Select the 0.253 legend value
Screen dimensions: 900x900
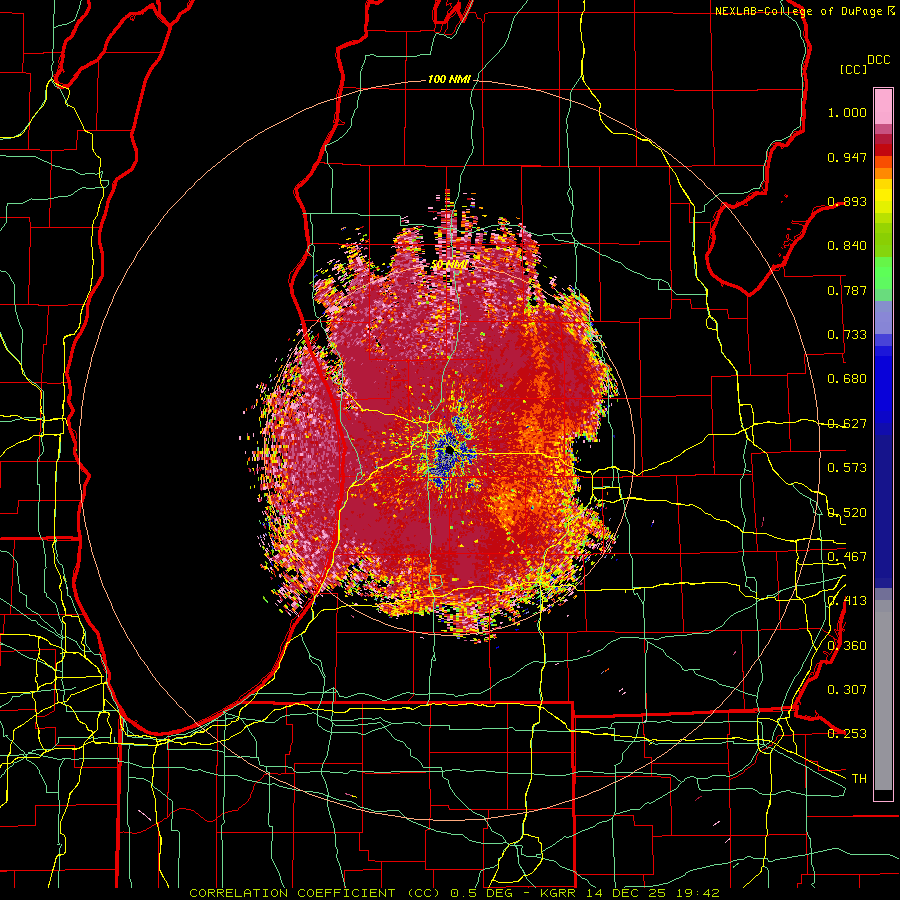click(847, 734)
